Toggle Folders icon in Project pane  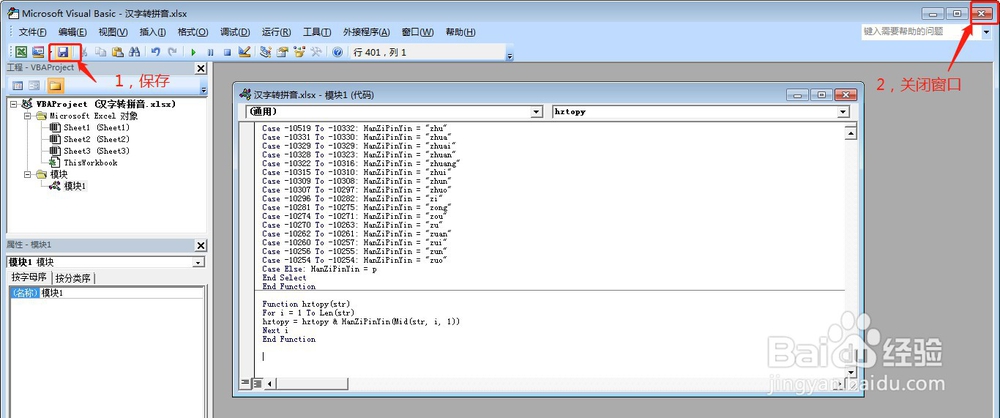[x=55, y=86]
